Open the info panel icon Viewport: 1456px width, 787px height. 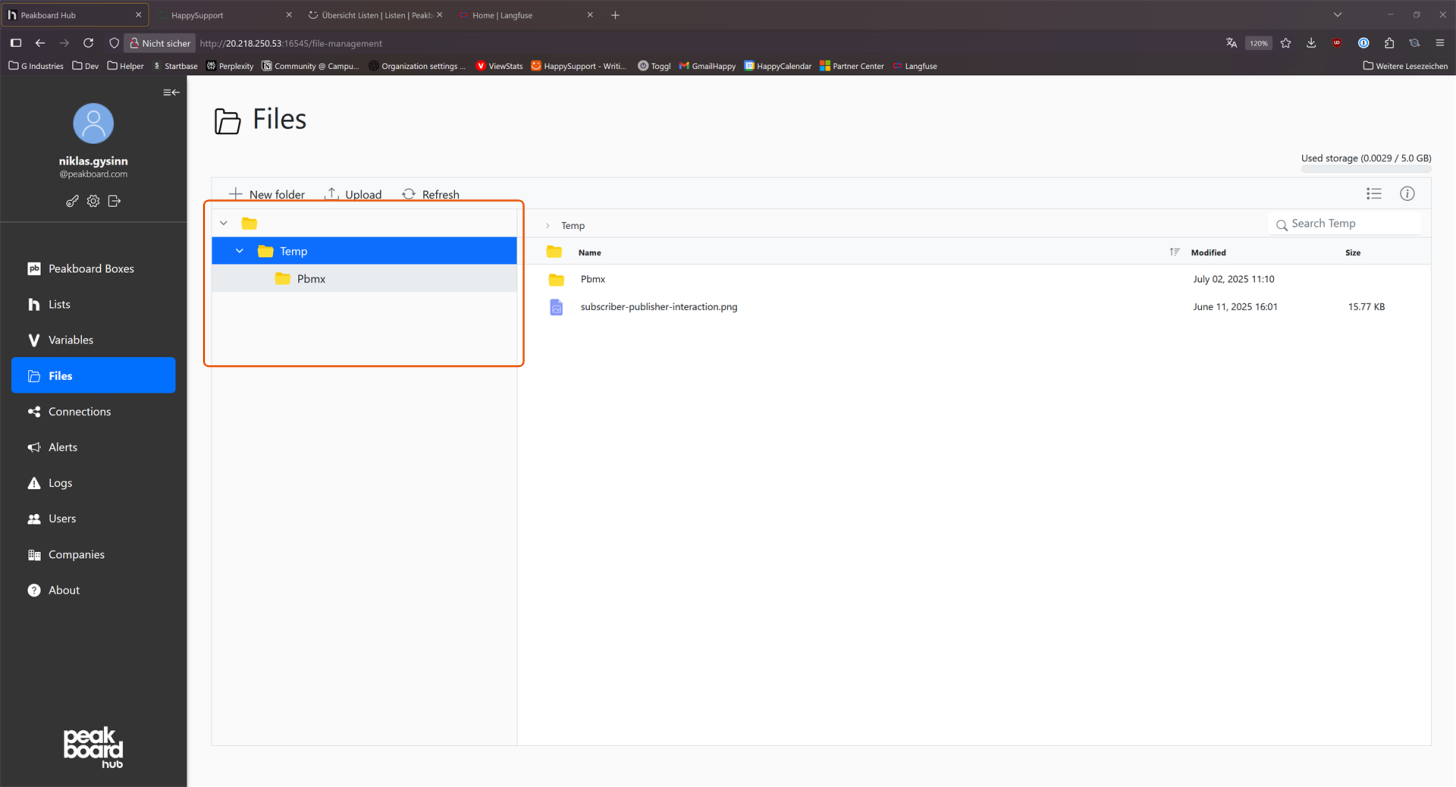pyautogui.click(x=1407, y=193)
